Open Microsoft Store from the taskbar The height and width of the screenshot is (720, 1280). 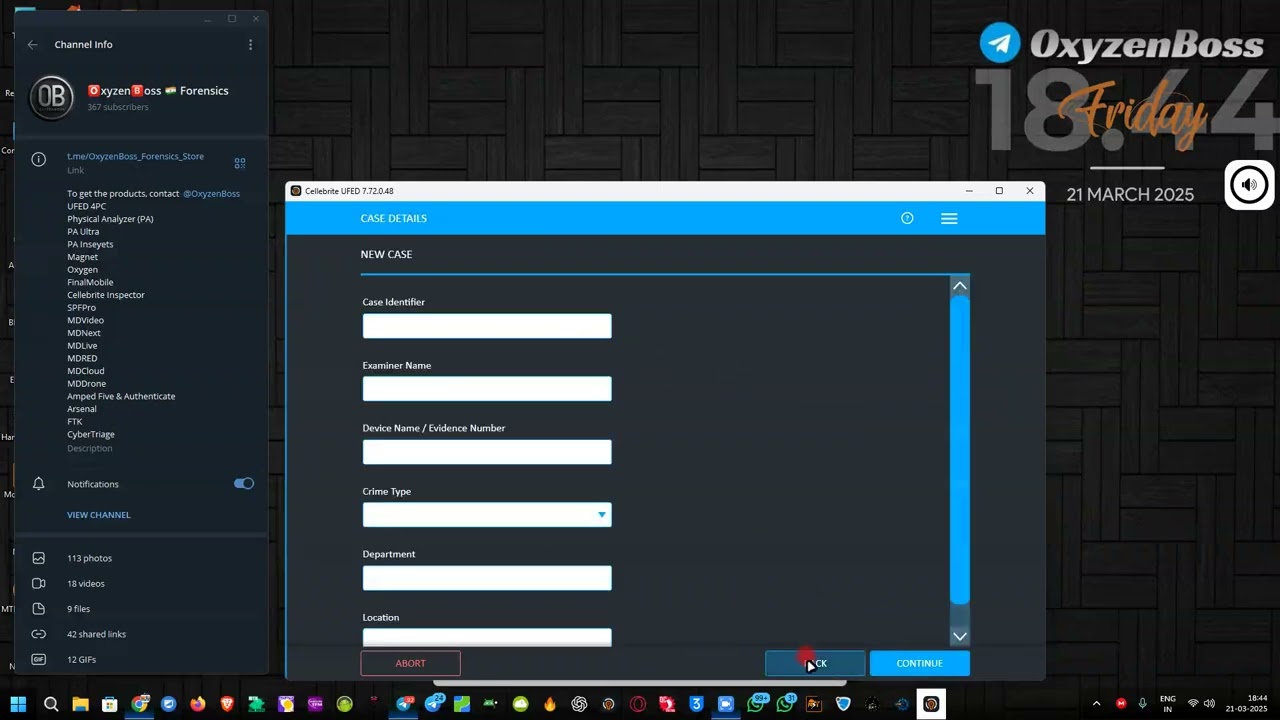click(x=110, y=704)
